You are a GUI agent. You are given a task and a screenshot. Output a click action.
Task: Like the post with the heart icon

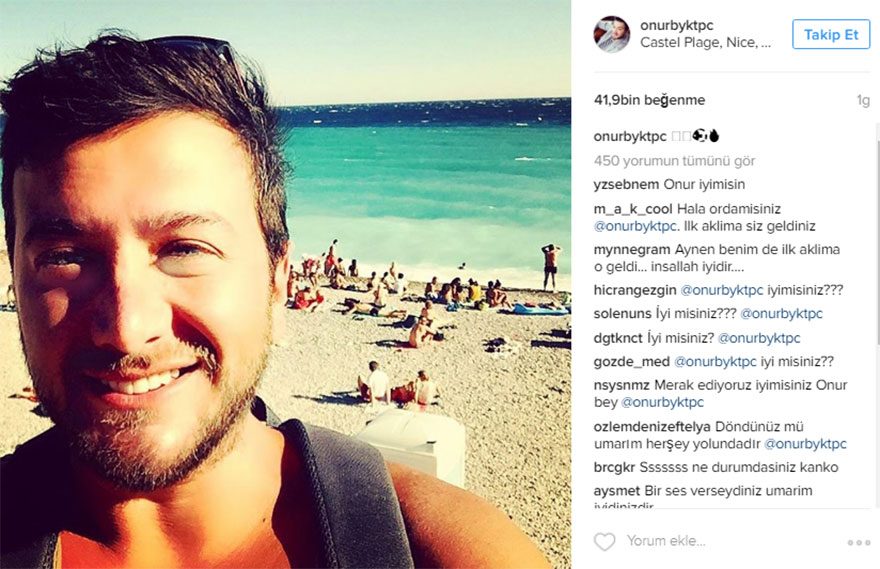(604, 542)
